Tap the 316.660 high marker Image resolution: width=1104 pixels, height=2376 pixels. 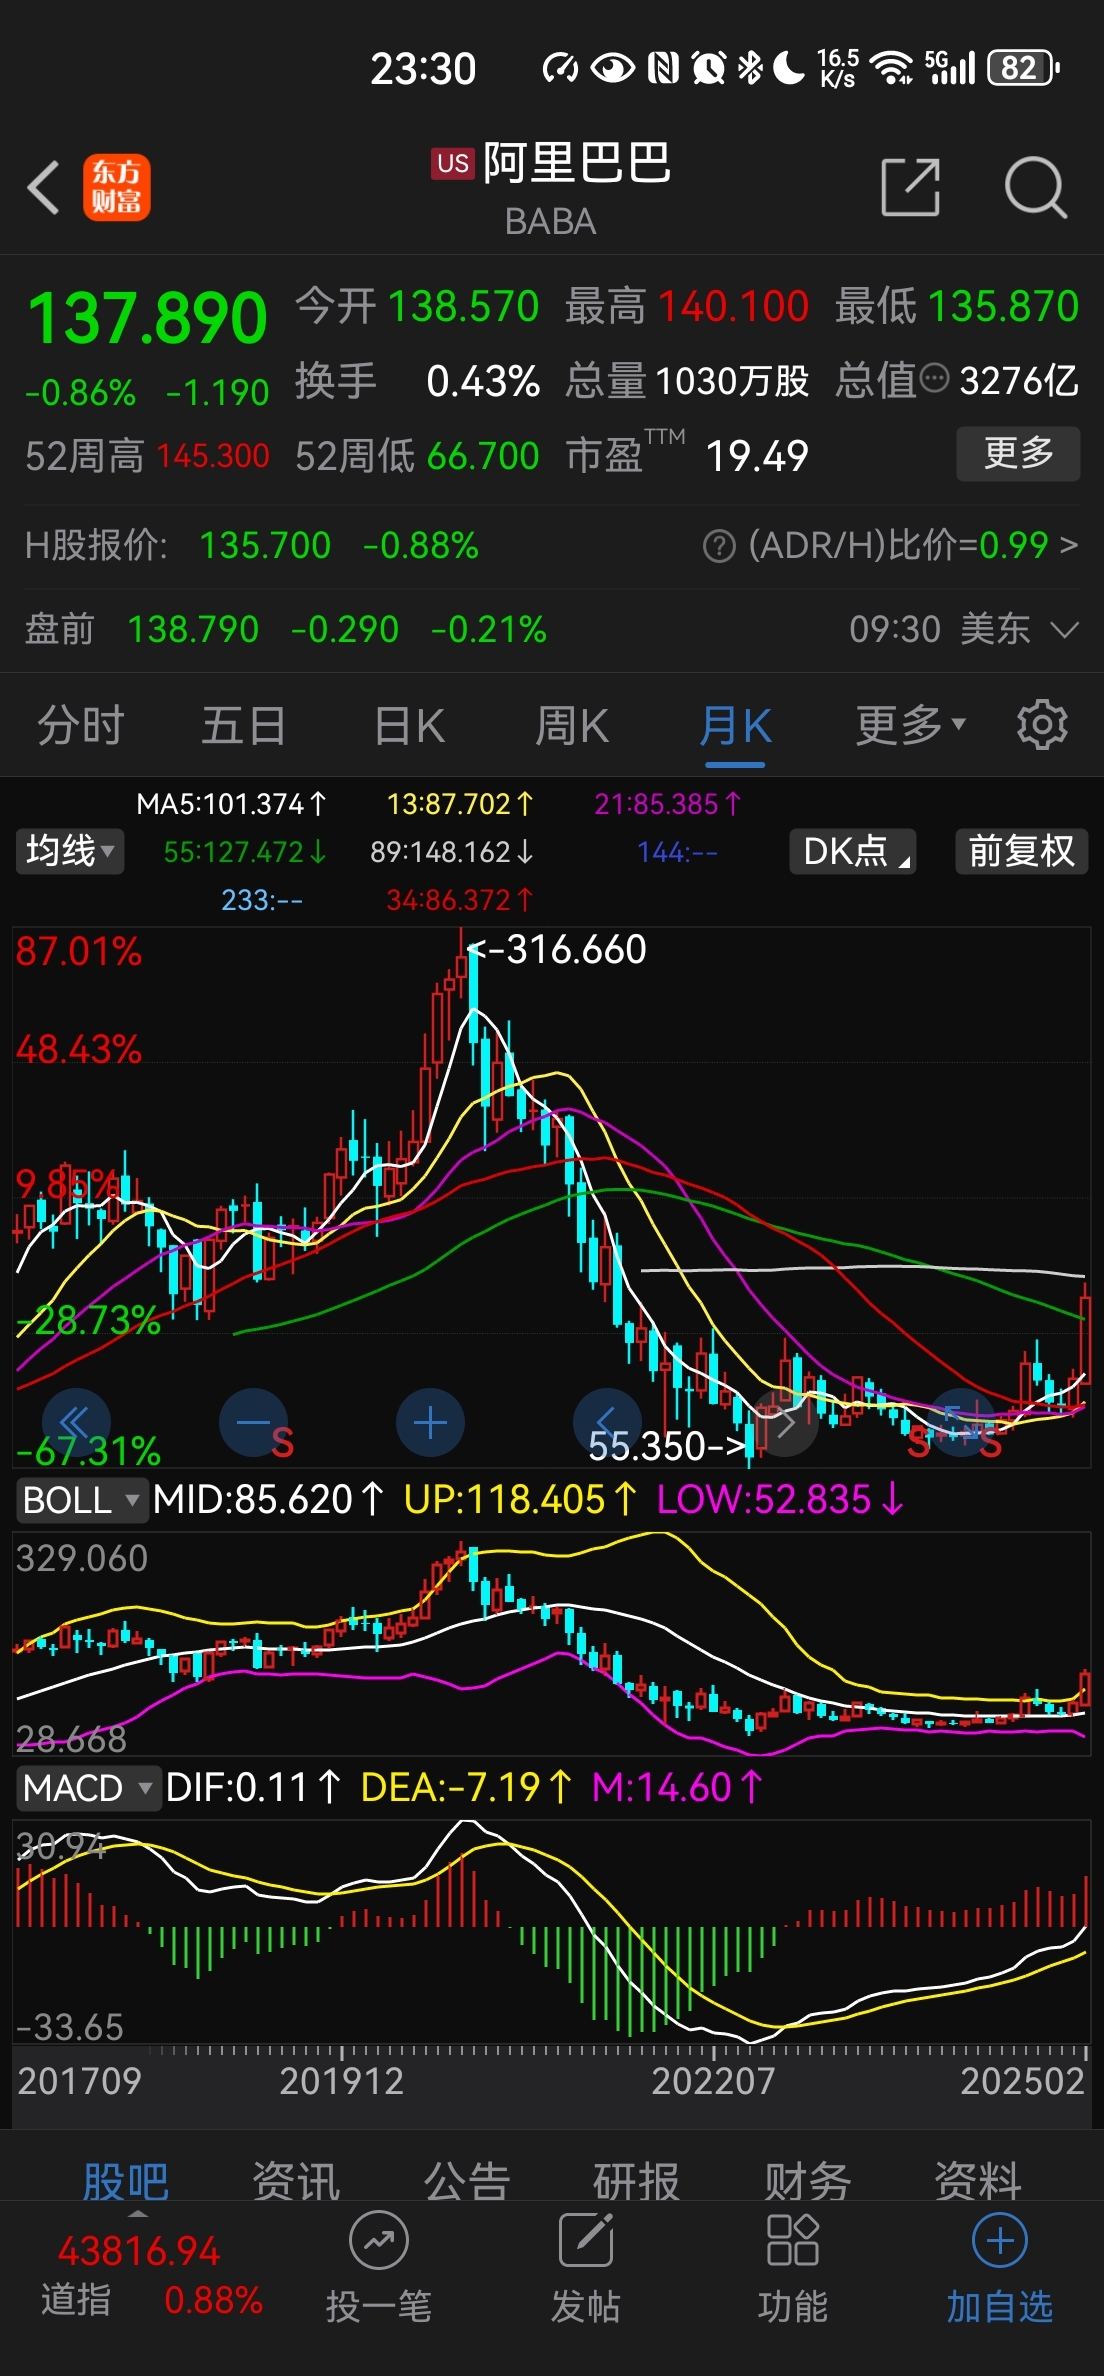click(558, 950)
